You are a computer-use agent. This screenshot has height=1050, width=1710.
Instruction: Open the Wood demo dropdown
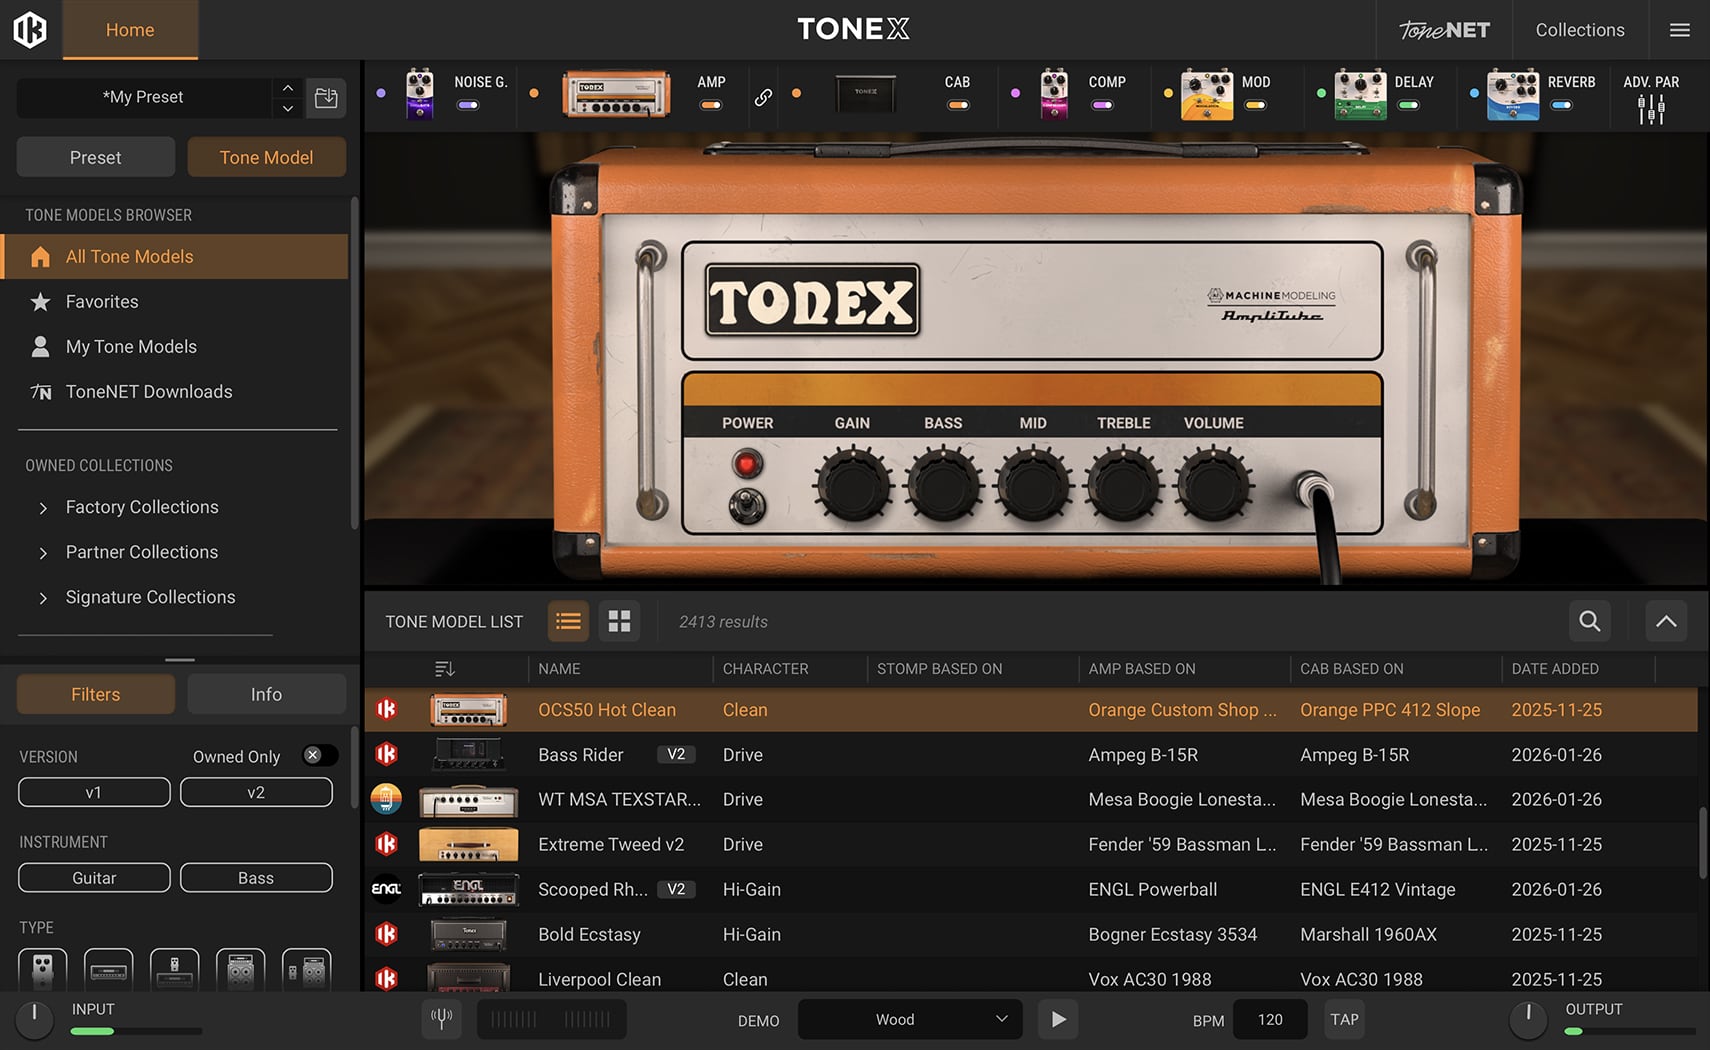(x=909, y=1019)
